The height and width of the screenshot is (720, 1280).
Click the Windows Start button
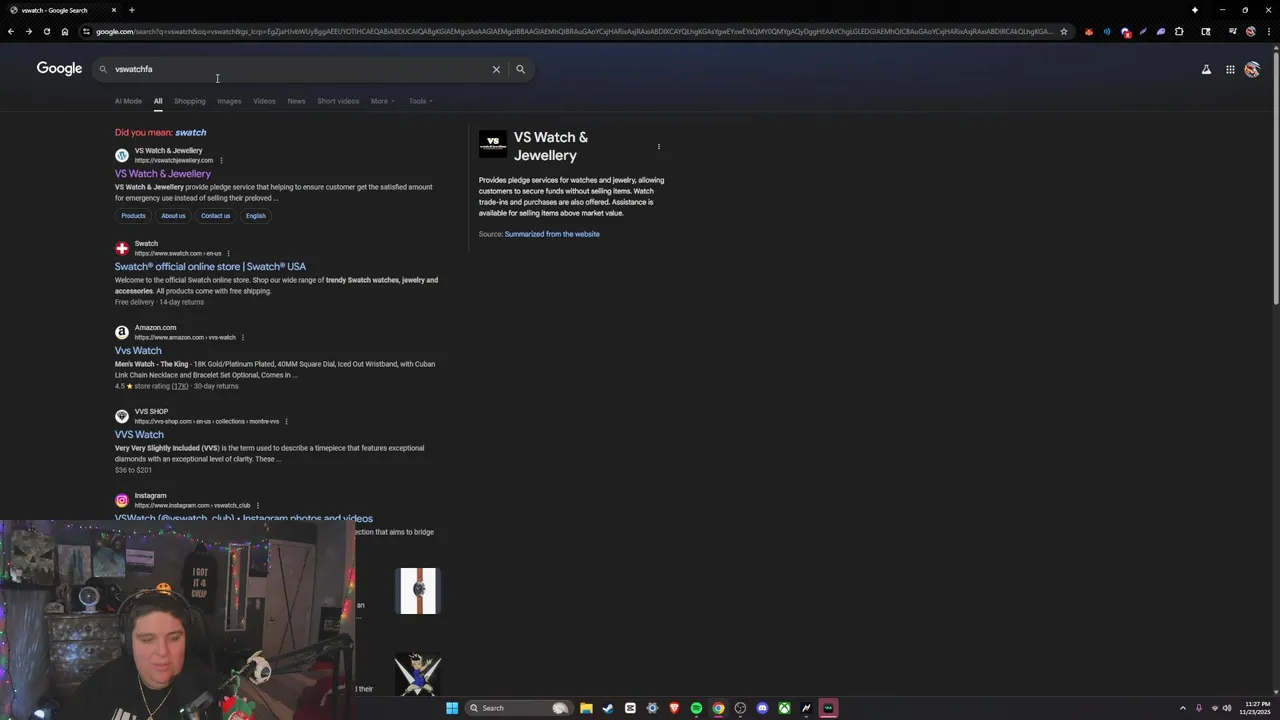coord(452,708)
